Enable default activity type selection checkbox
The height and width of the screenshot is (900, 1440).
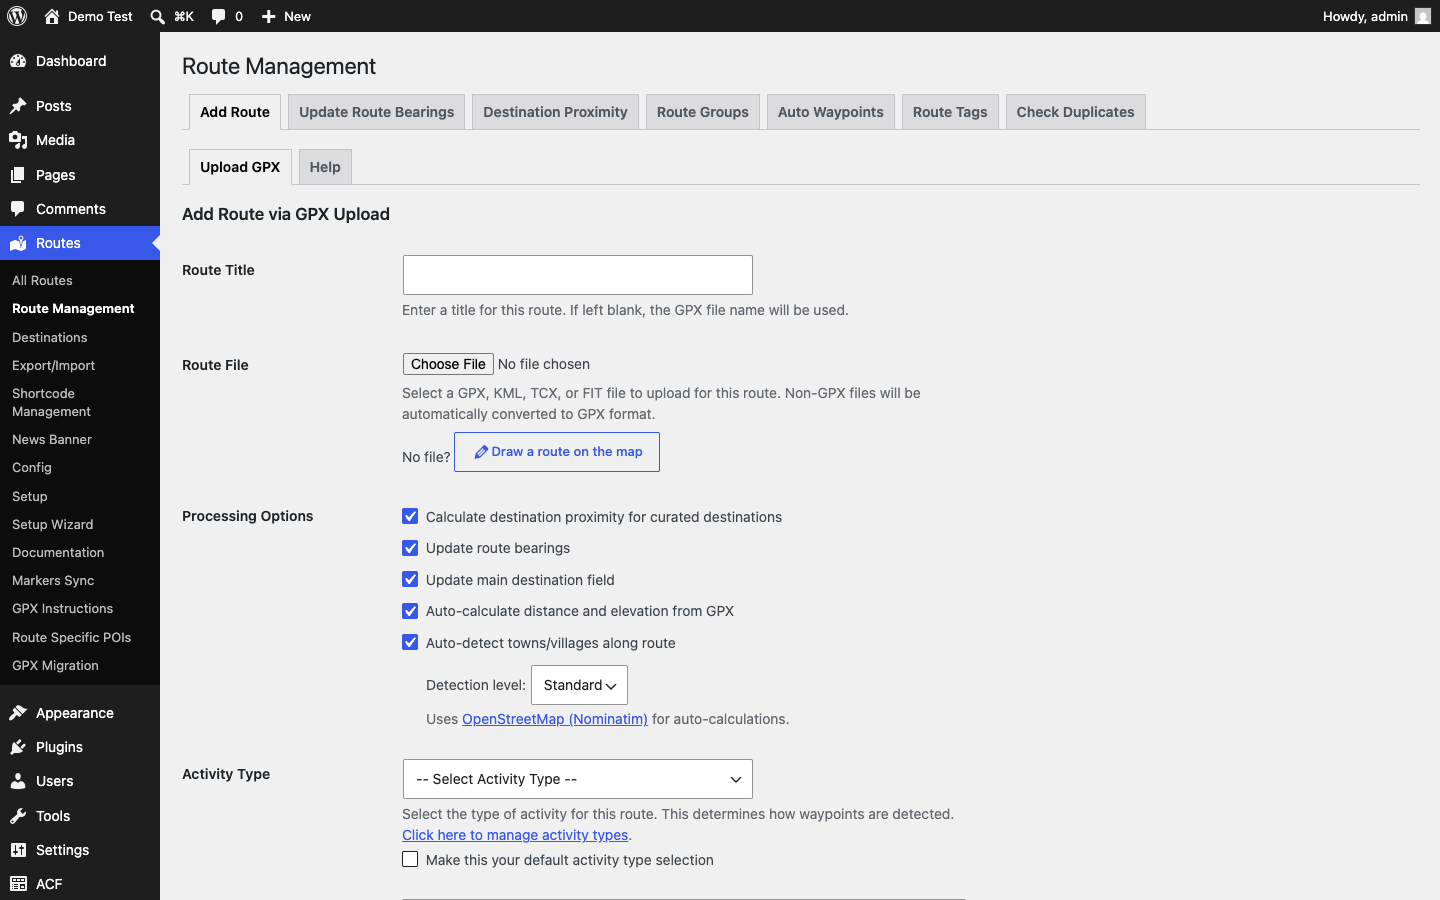[410, 859]
